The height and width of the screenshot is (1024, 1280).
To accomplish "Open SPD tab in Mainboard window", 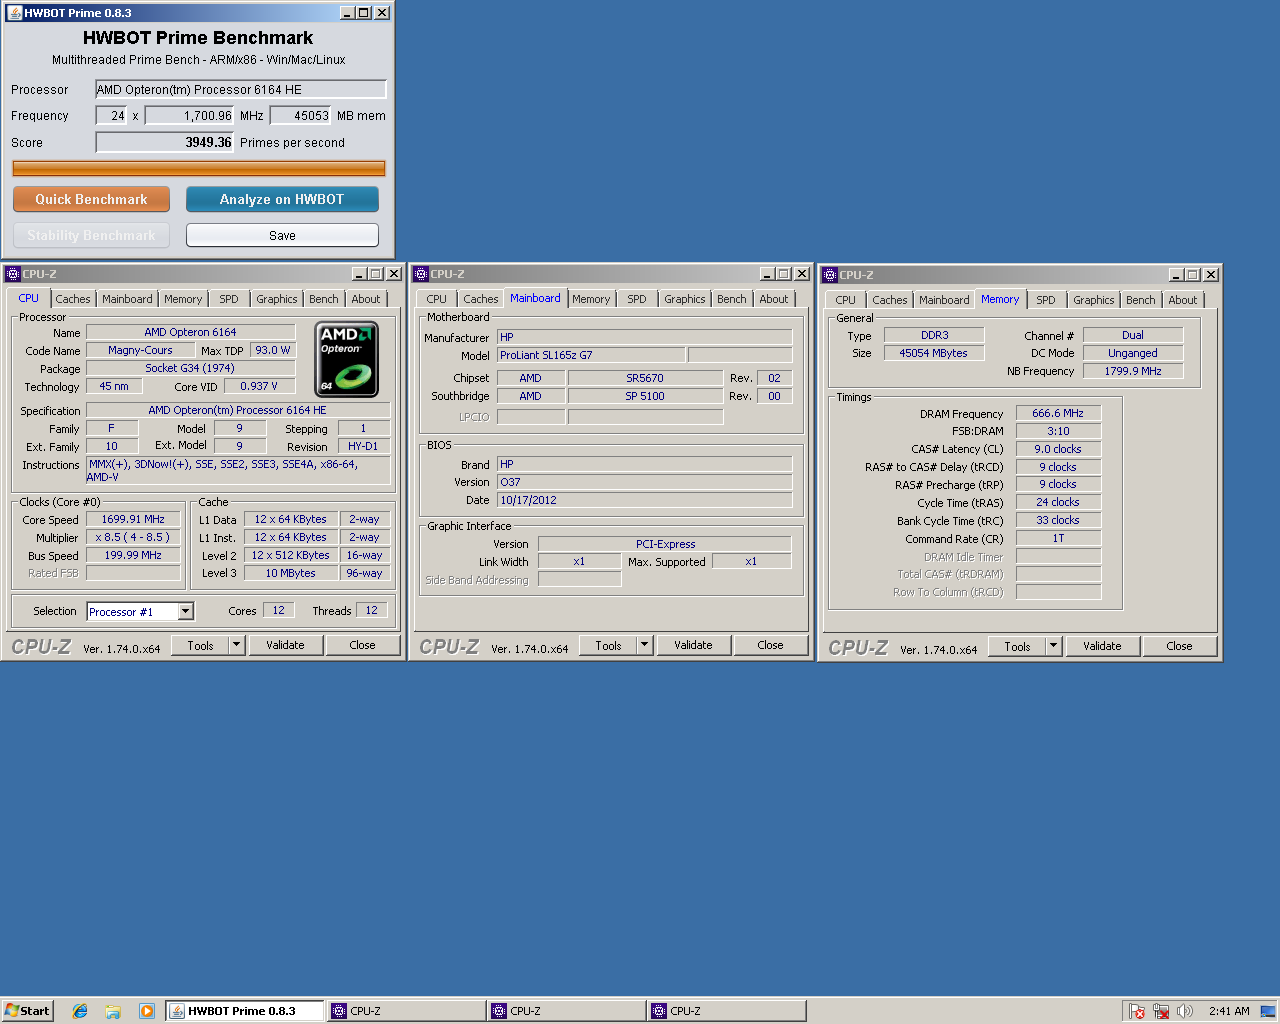I will 637,299.
